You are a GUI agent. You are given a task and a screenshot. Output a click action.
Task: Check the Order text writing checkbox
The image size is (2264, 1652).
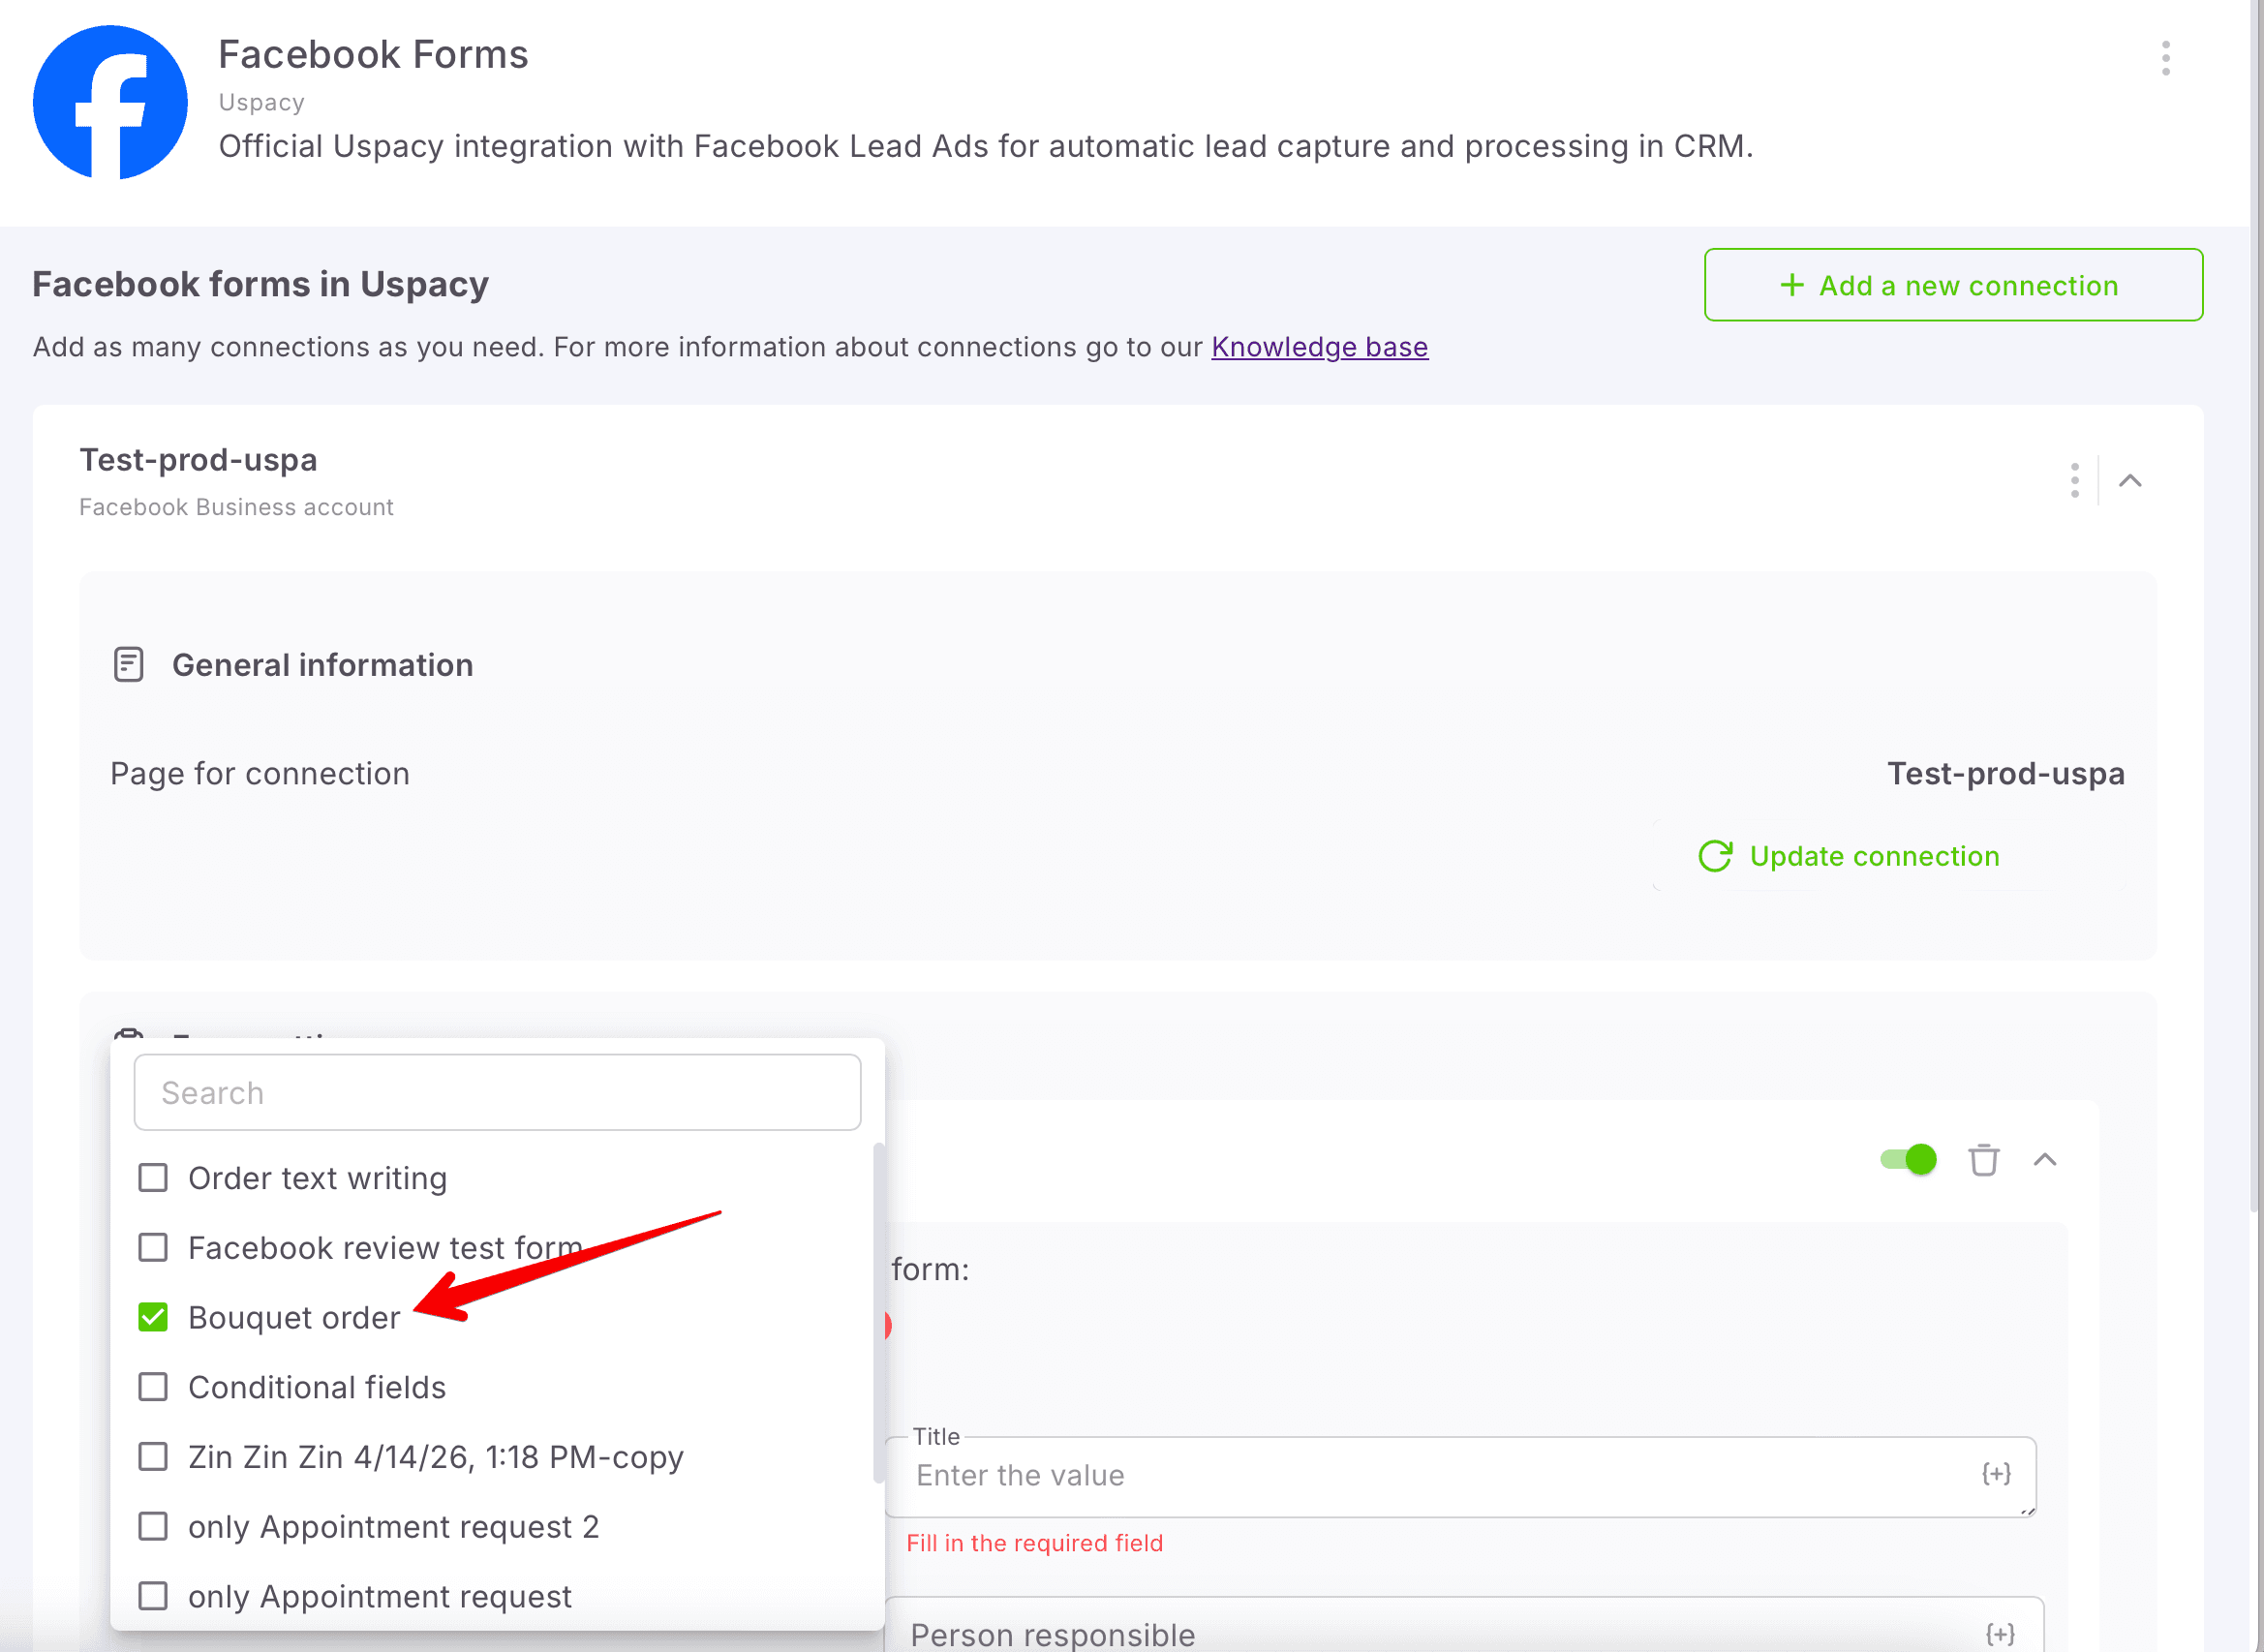point(153,1178)
